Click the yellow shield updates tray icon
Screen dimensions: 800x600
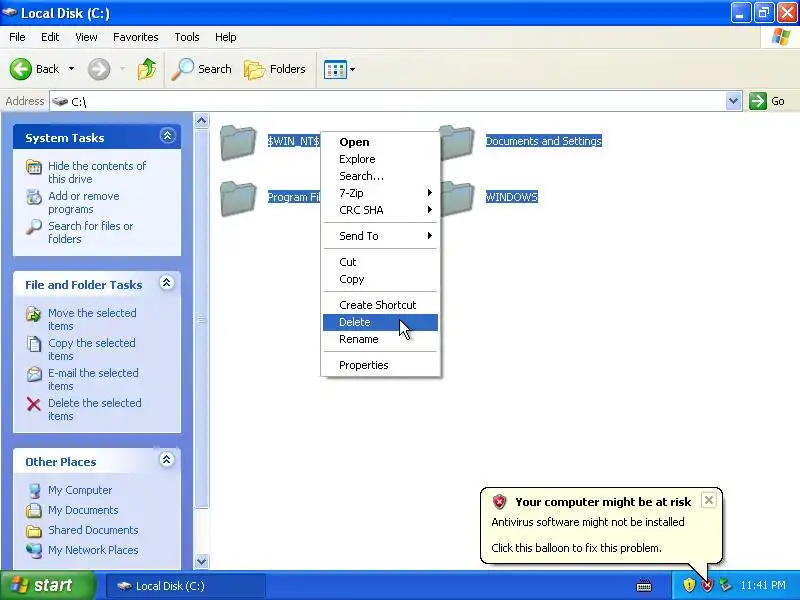tap(689, 585)
